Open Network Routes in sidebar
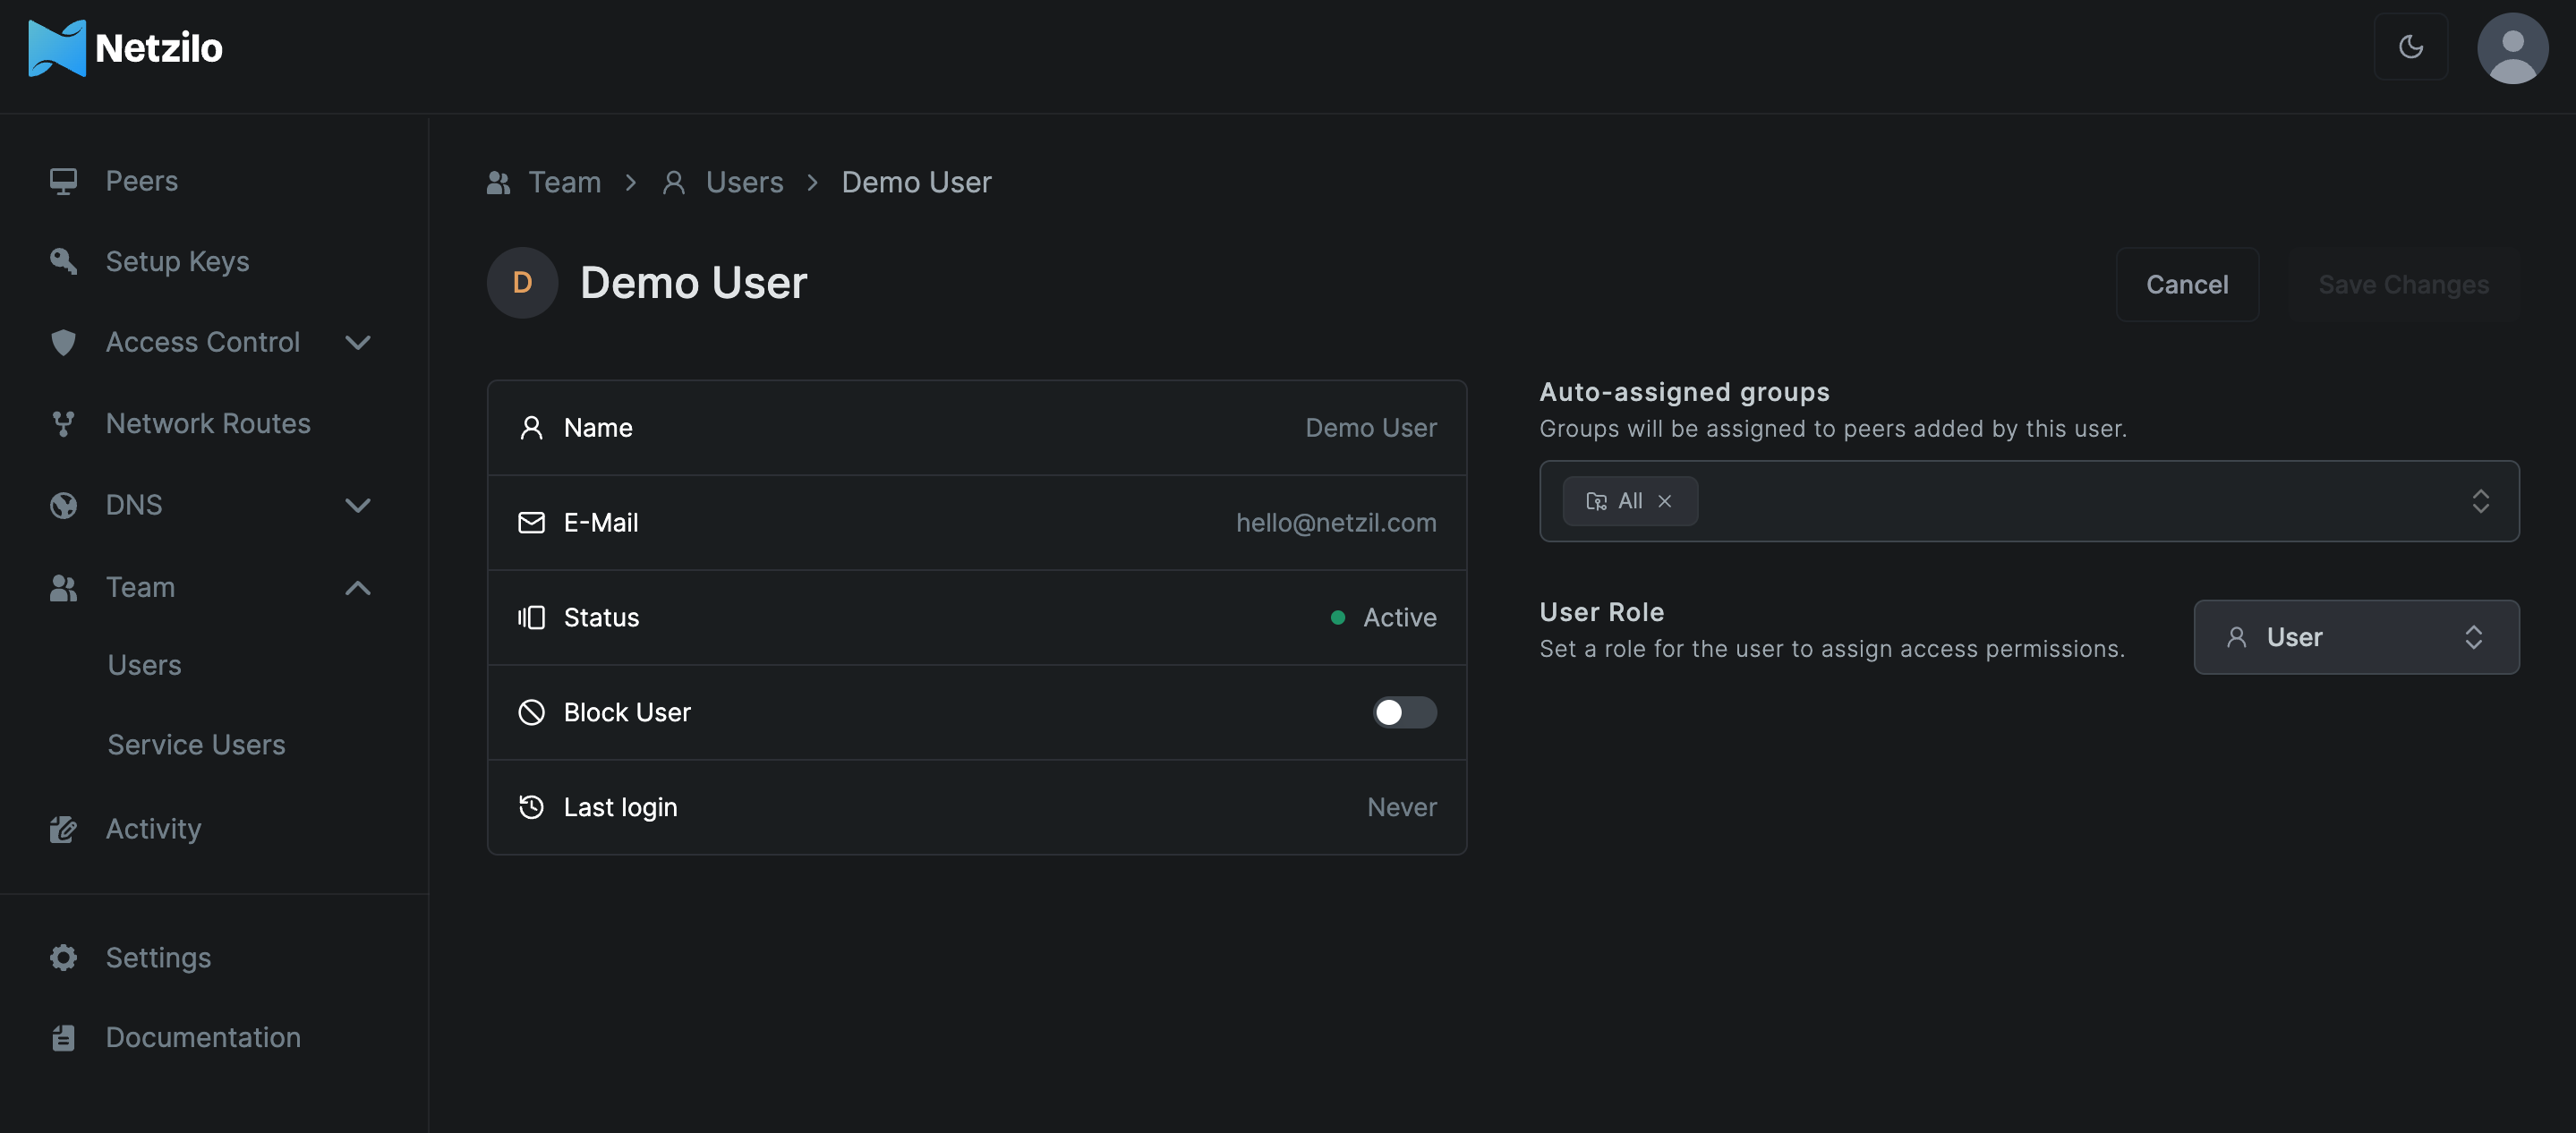Screen dimensions: 2576x1133 tap(208, 424)
